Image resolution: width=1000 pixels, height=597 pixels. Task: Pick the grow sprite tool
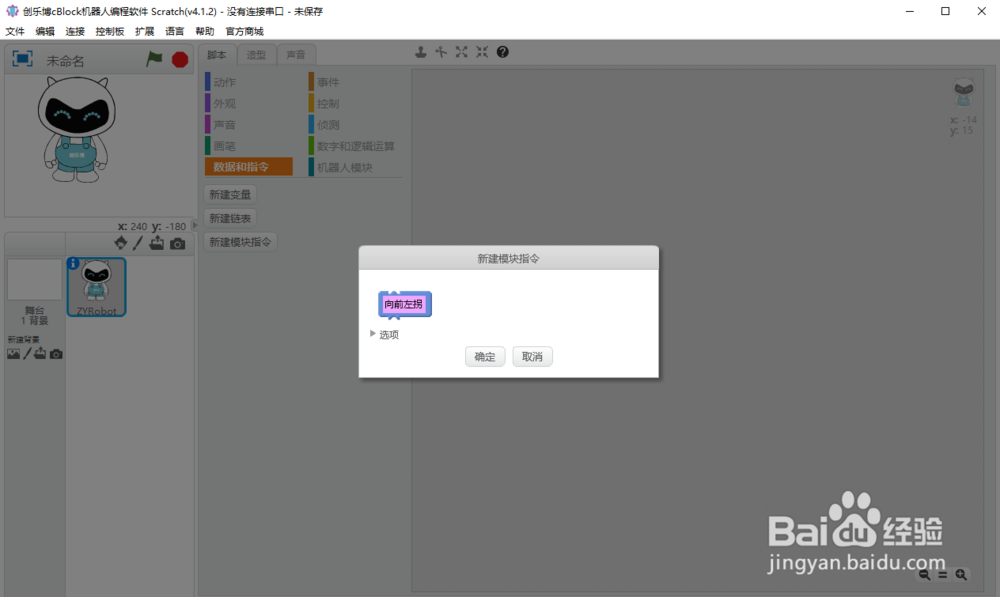pyautogui.click(x=461, y=51)
